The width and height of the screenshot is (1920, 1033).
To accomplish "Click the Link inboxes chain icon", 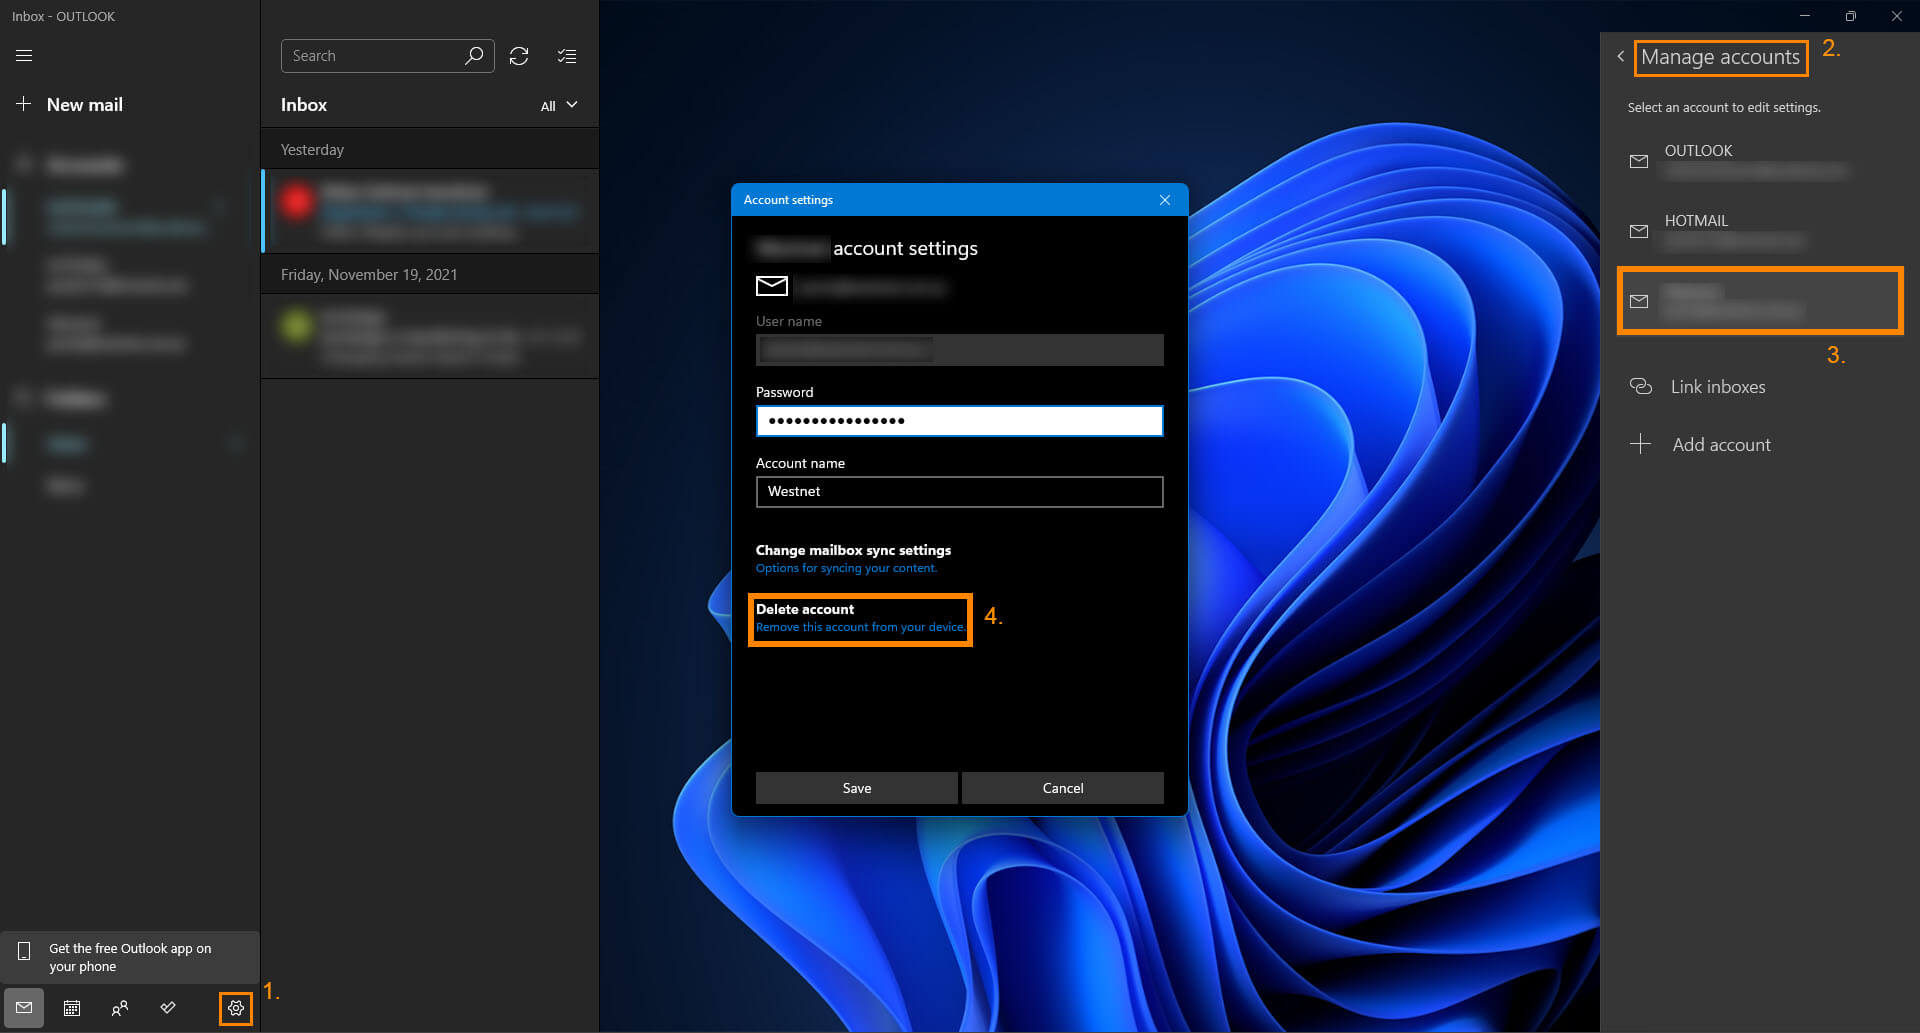I will (x=1640, y=386).
